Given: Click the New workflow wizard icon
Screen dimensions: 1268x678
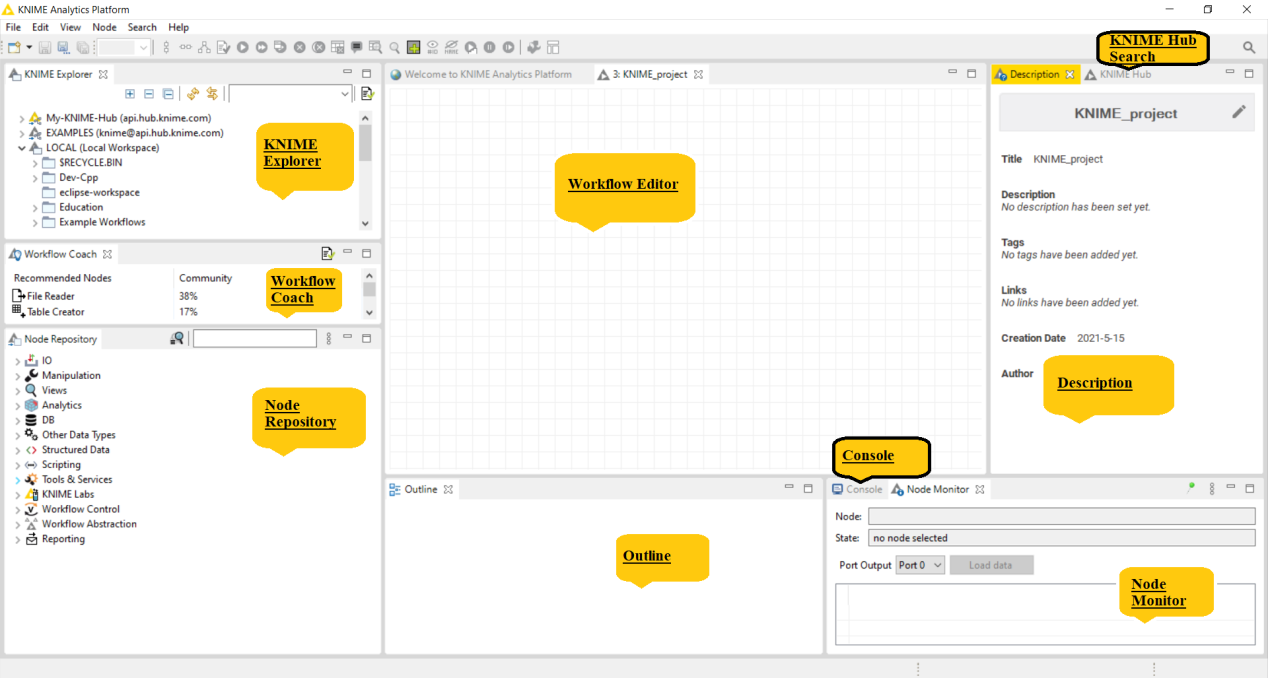Looking at the screenshot, I should click(x=14, y=47).
